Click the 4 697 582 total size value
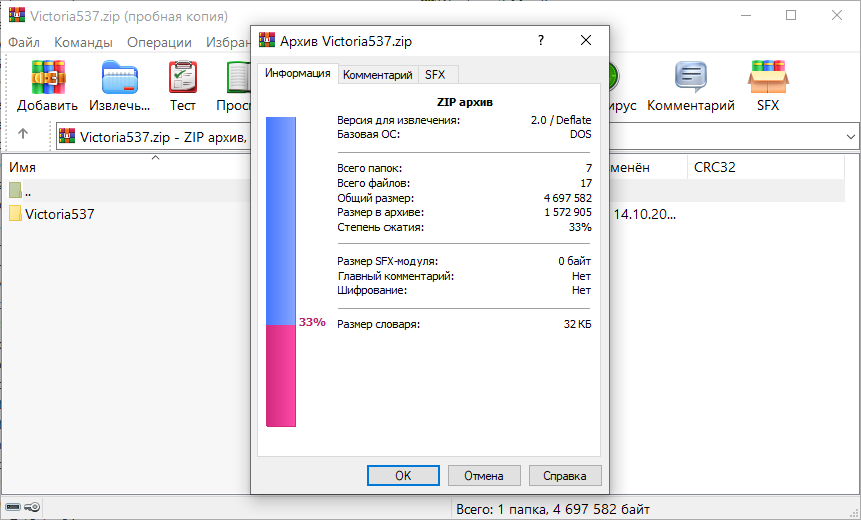 point(568,198)
